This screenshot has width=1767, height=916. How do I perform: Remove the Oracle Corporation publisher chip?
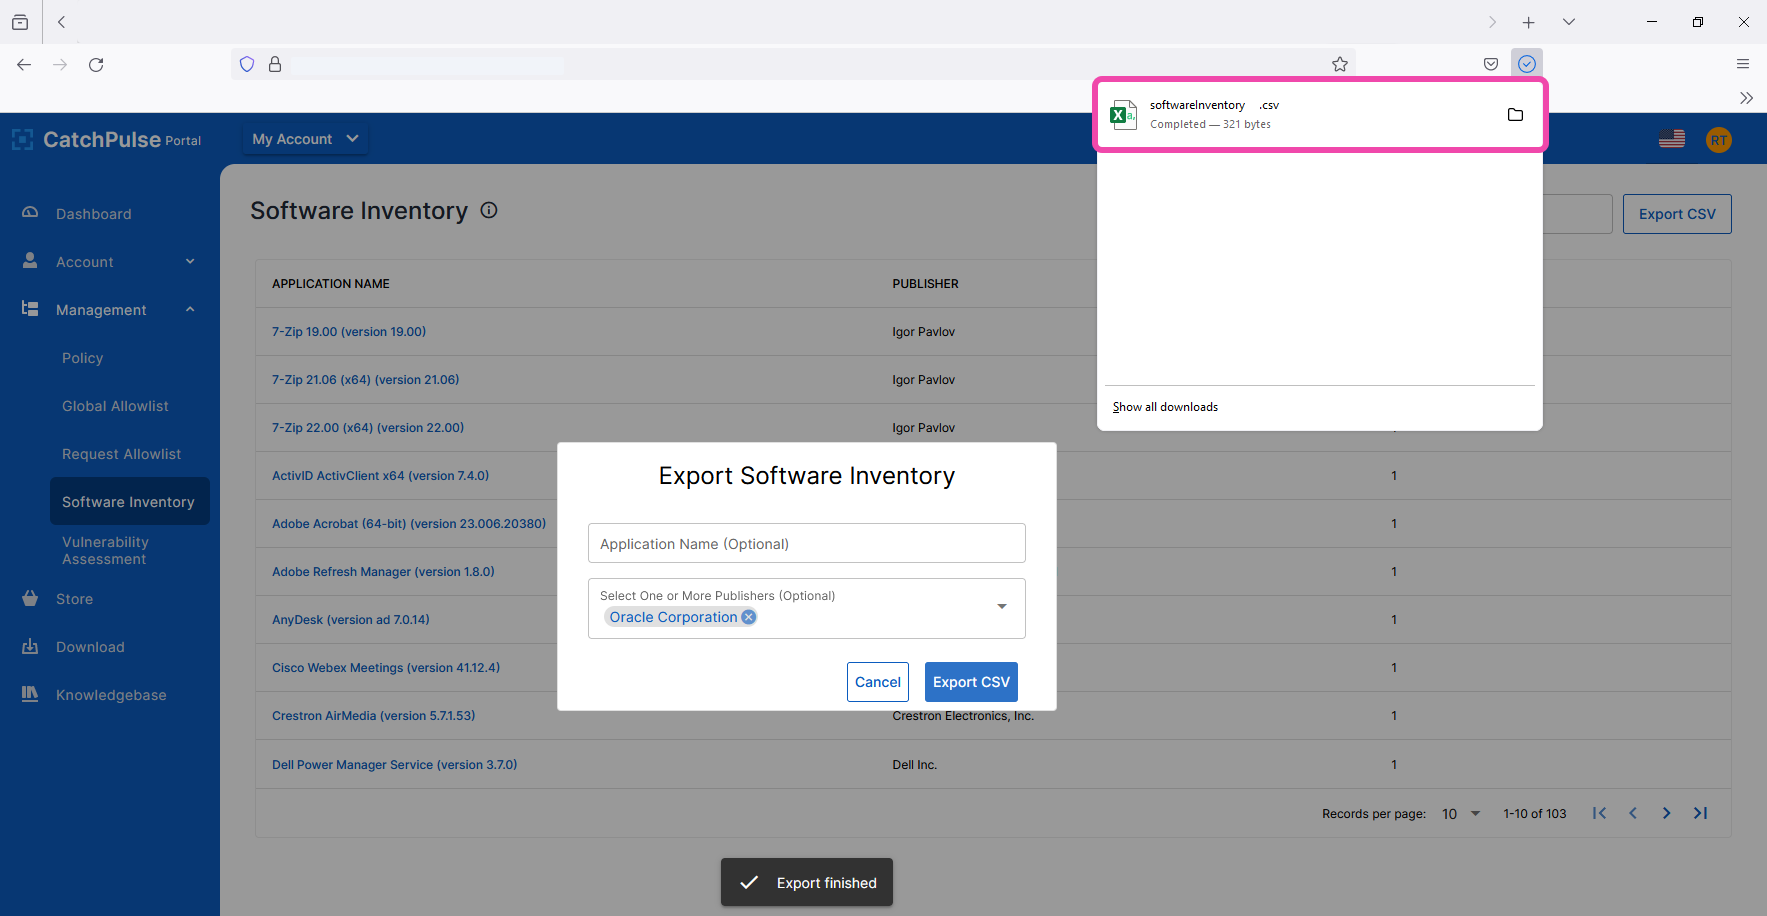tap(748, 617)
